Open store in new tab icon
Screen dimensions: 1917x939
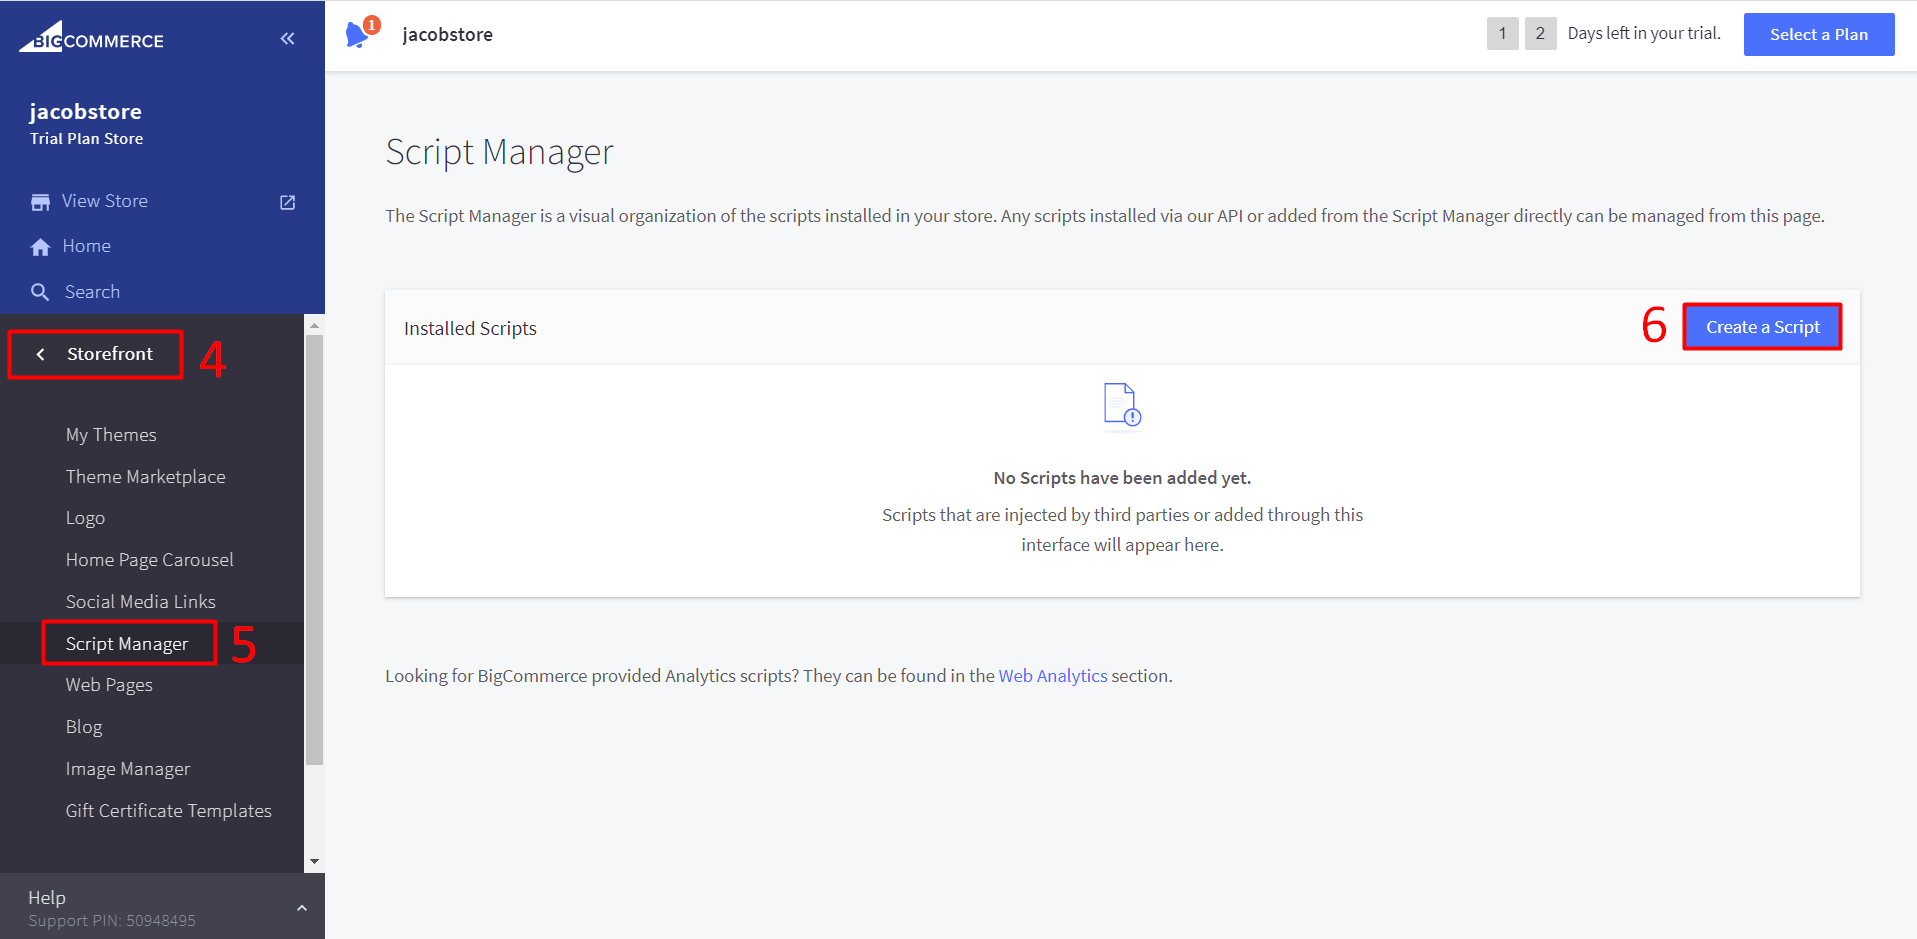288,202
